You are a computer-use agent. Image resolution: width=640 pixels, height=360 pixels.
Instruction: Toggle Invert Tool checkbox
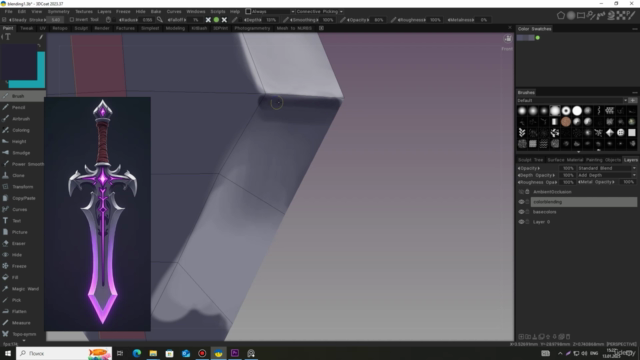(x=72, y=20)
